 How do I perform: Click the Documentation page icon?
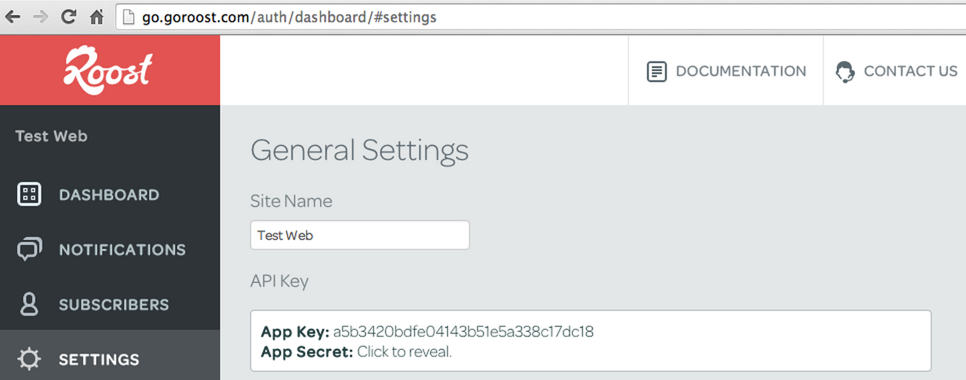(x=657, y=71)
